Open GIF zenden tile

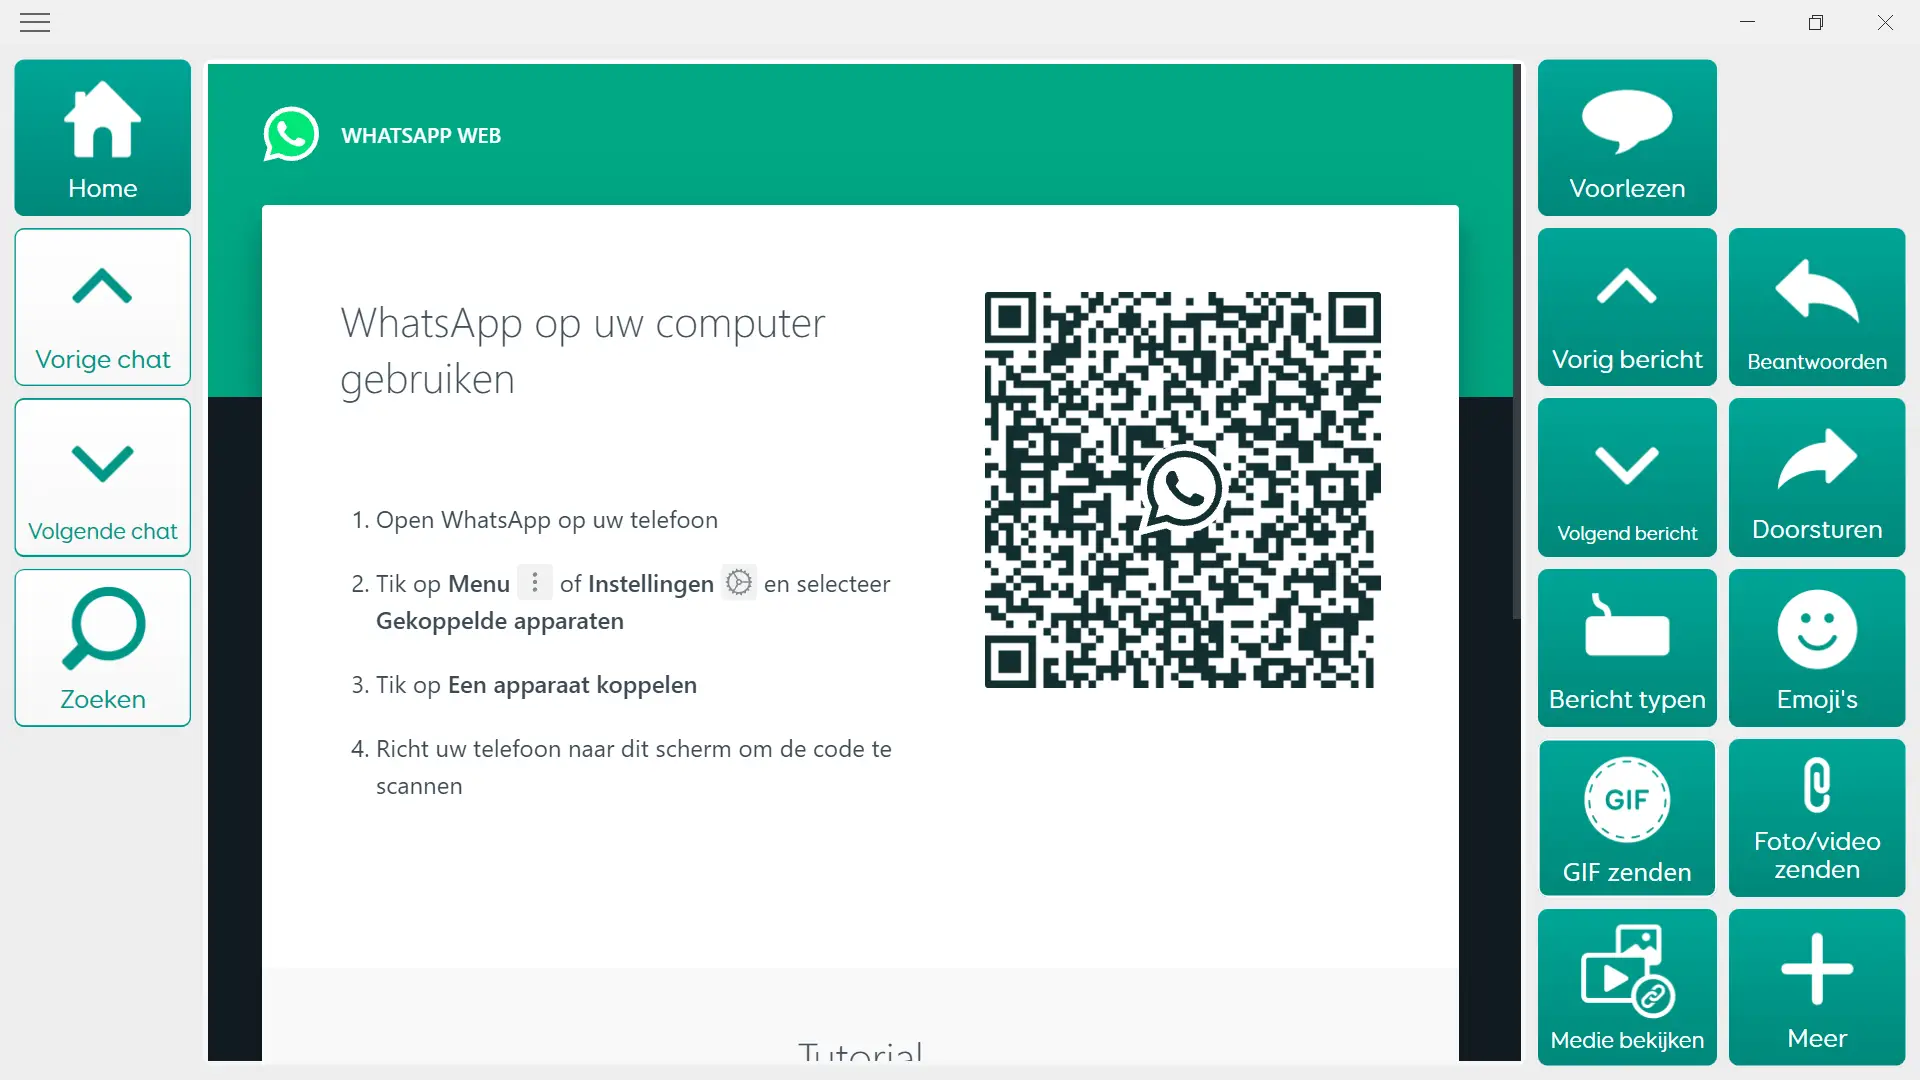(x=1627, y=818)
